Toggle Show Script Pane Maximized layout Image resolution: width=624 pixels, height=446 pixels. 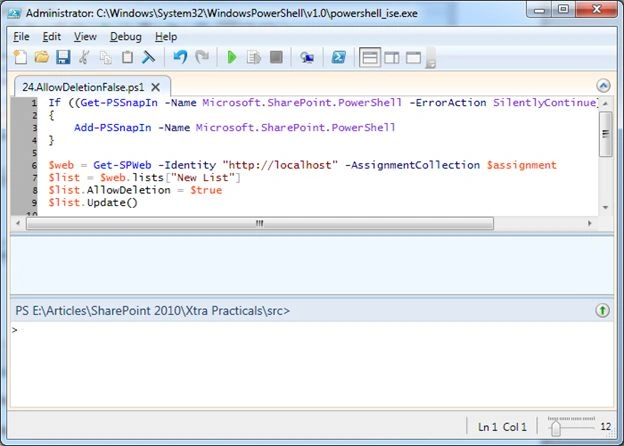tap(413, 58)
